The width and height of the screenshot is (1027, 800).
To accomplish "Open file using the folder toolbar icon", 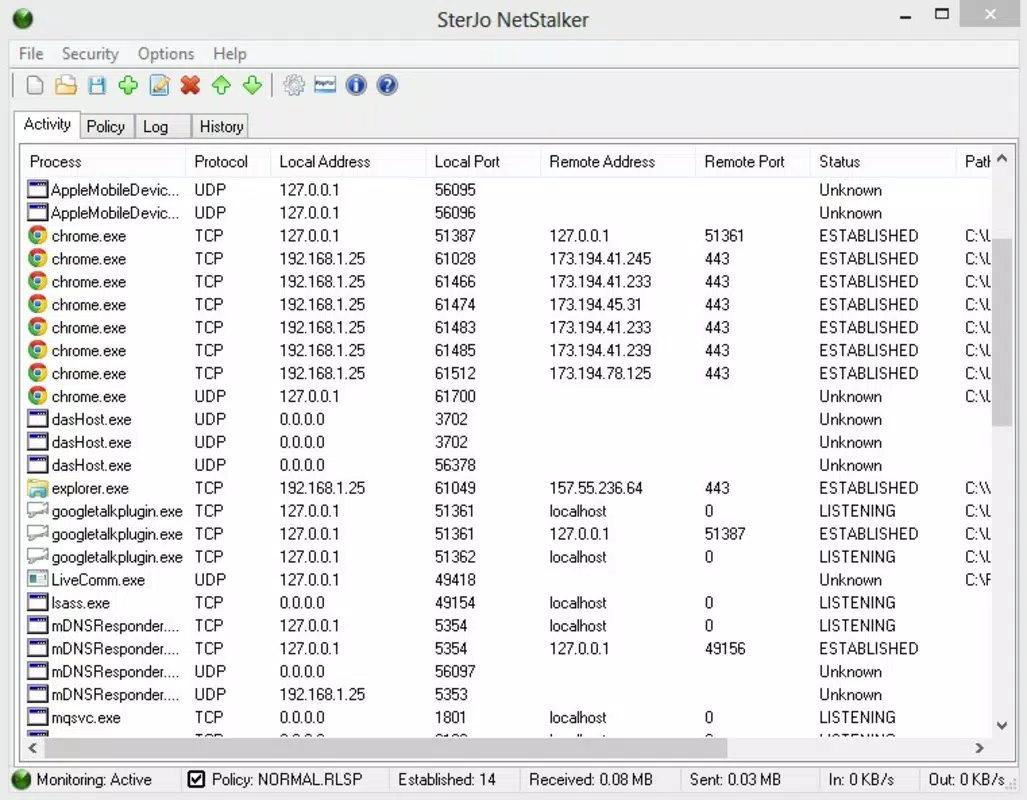I will tap(65, 85).
